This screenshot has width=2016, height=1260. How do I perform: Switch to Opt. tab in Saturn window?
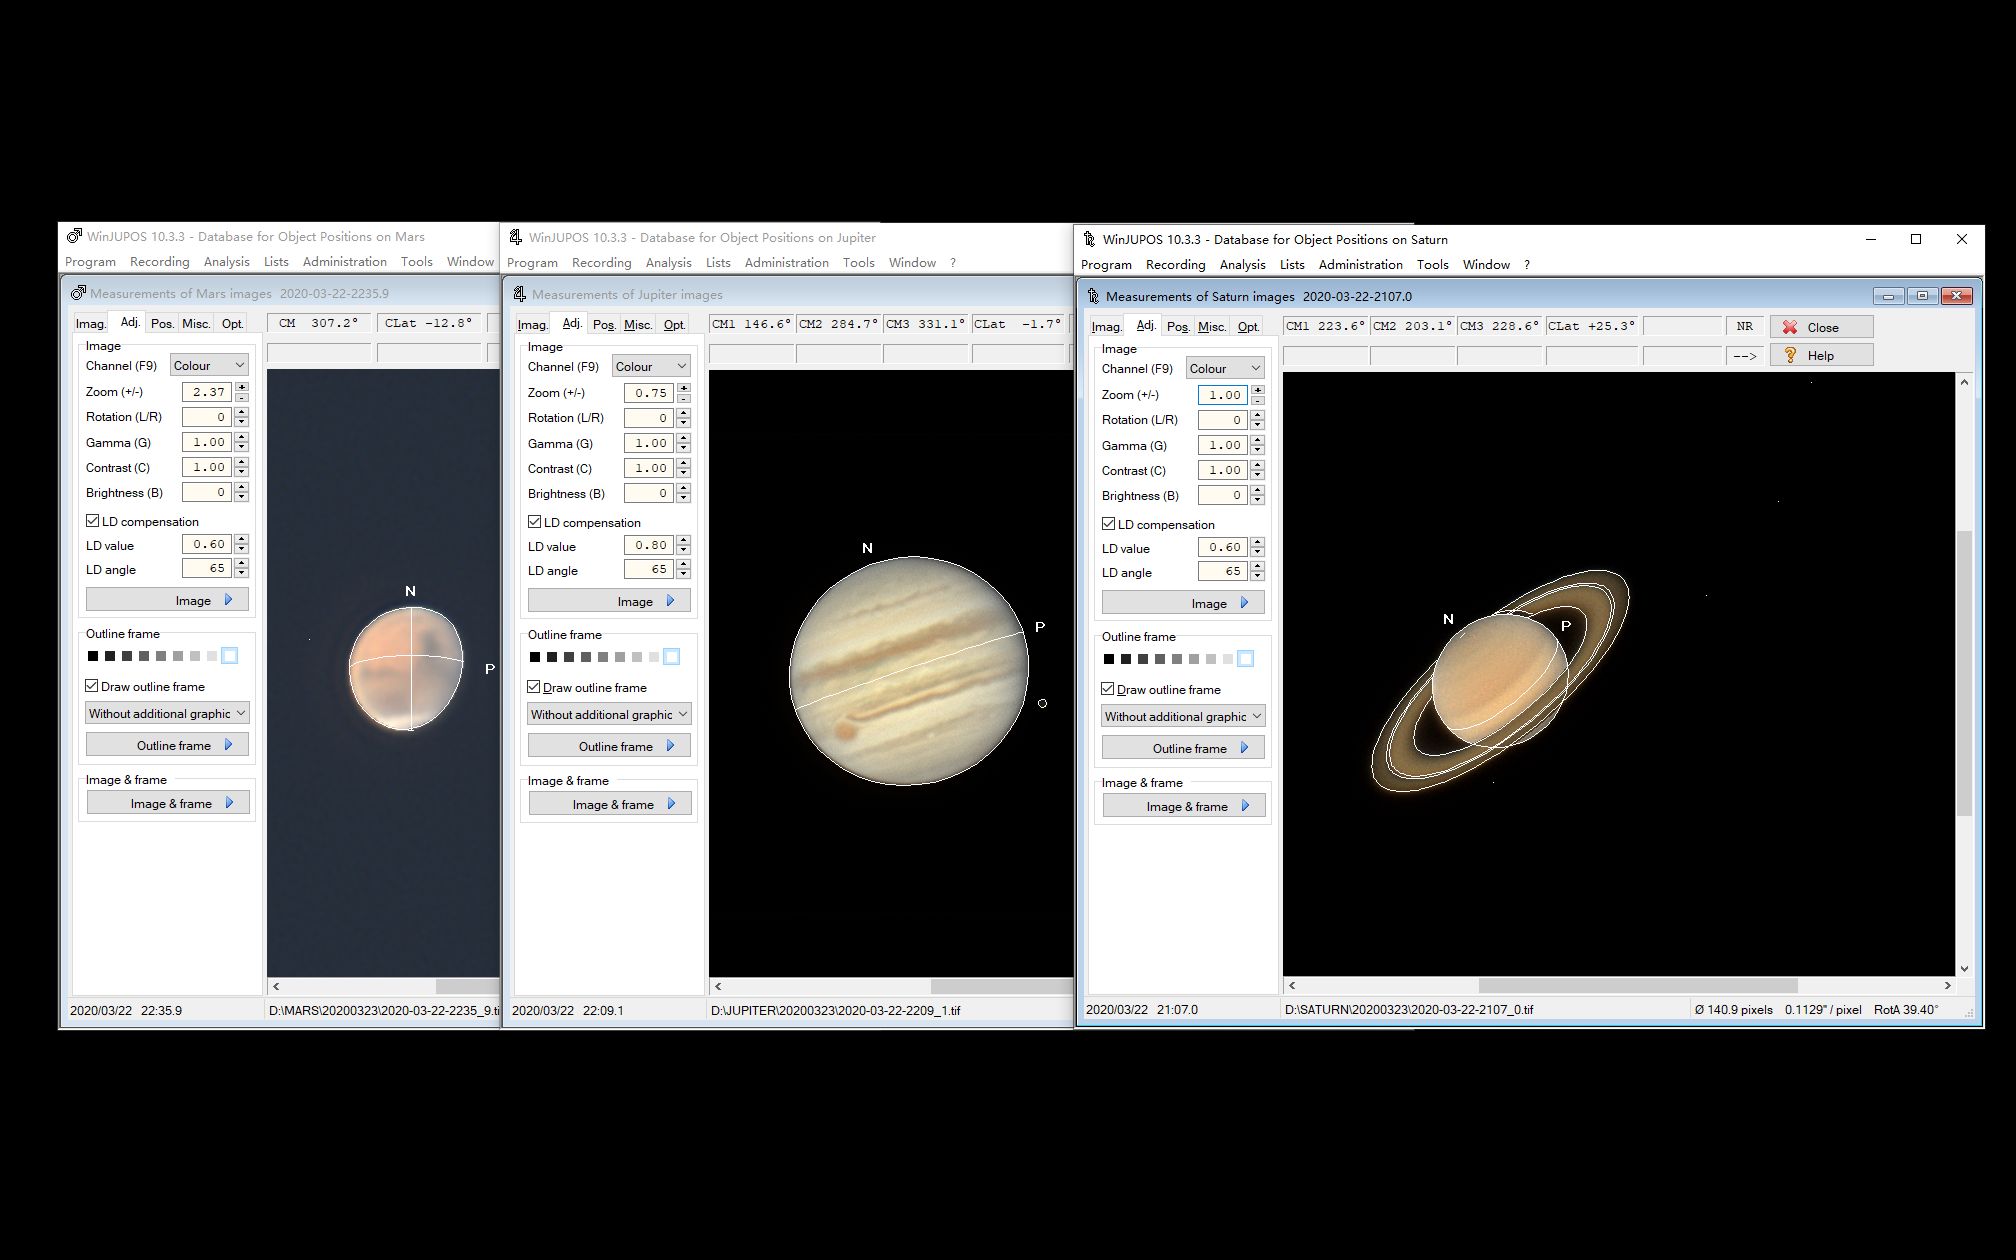(1248, 326)
